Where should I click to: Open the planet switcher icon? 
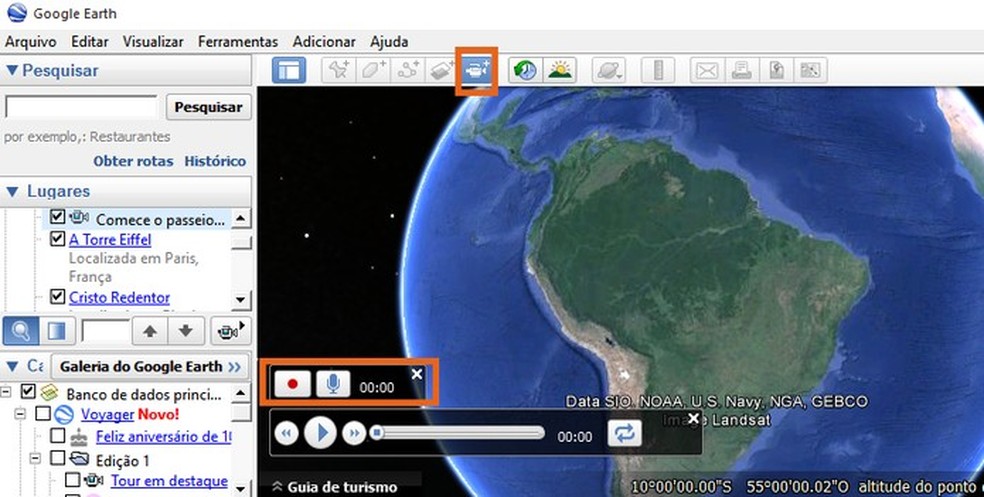(609, 70)
